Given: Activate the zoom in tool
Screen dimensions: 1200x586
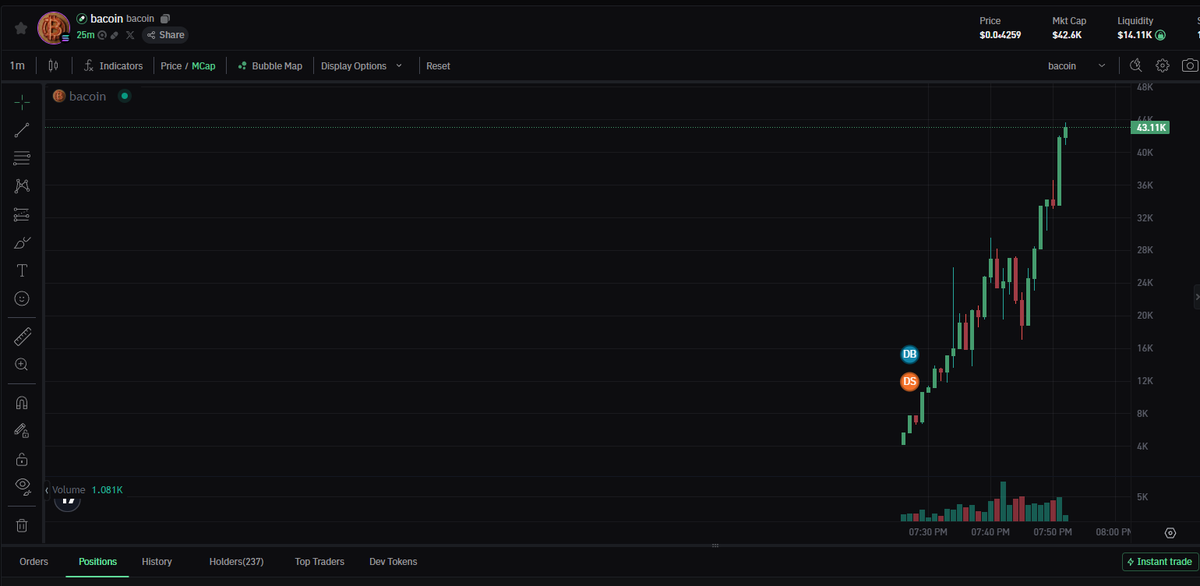Looking at the screenshot, I should tap(22, 365).
